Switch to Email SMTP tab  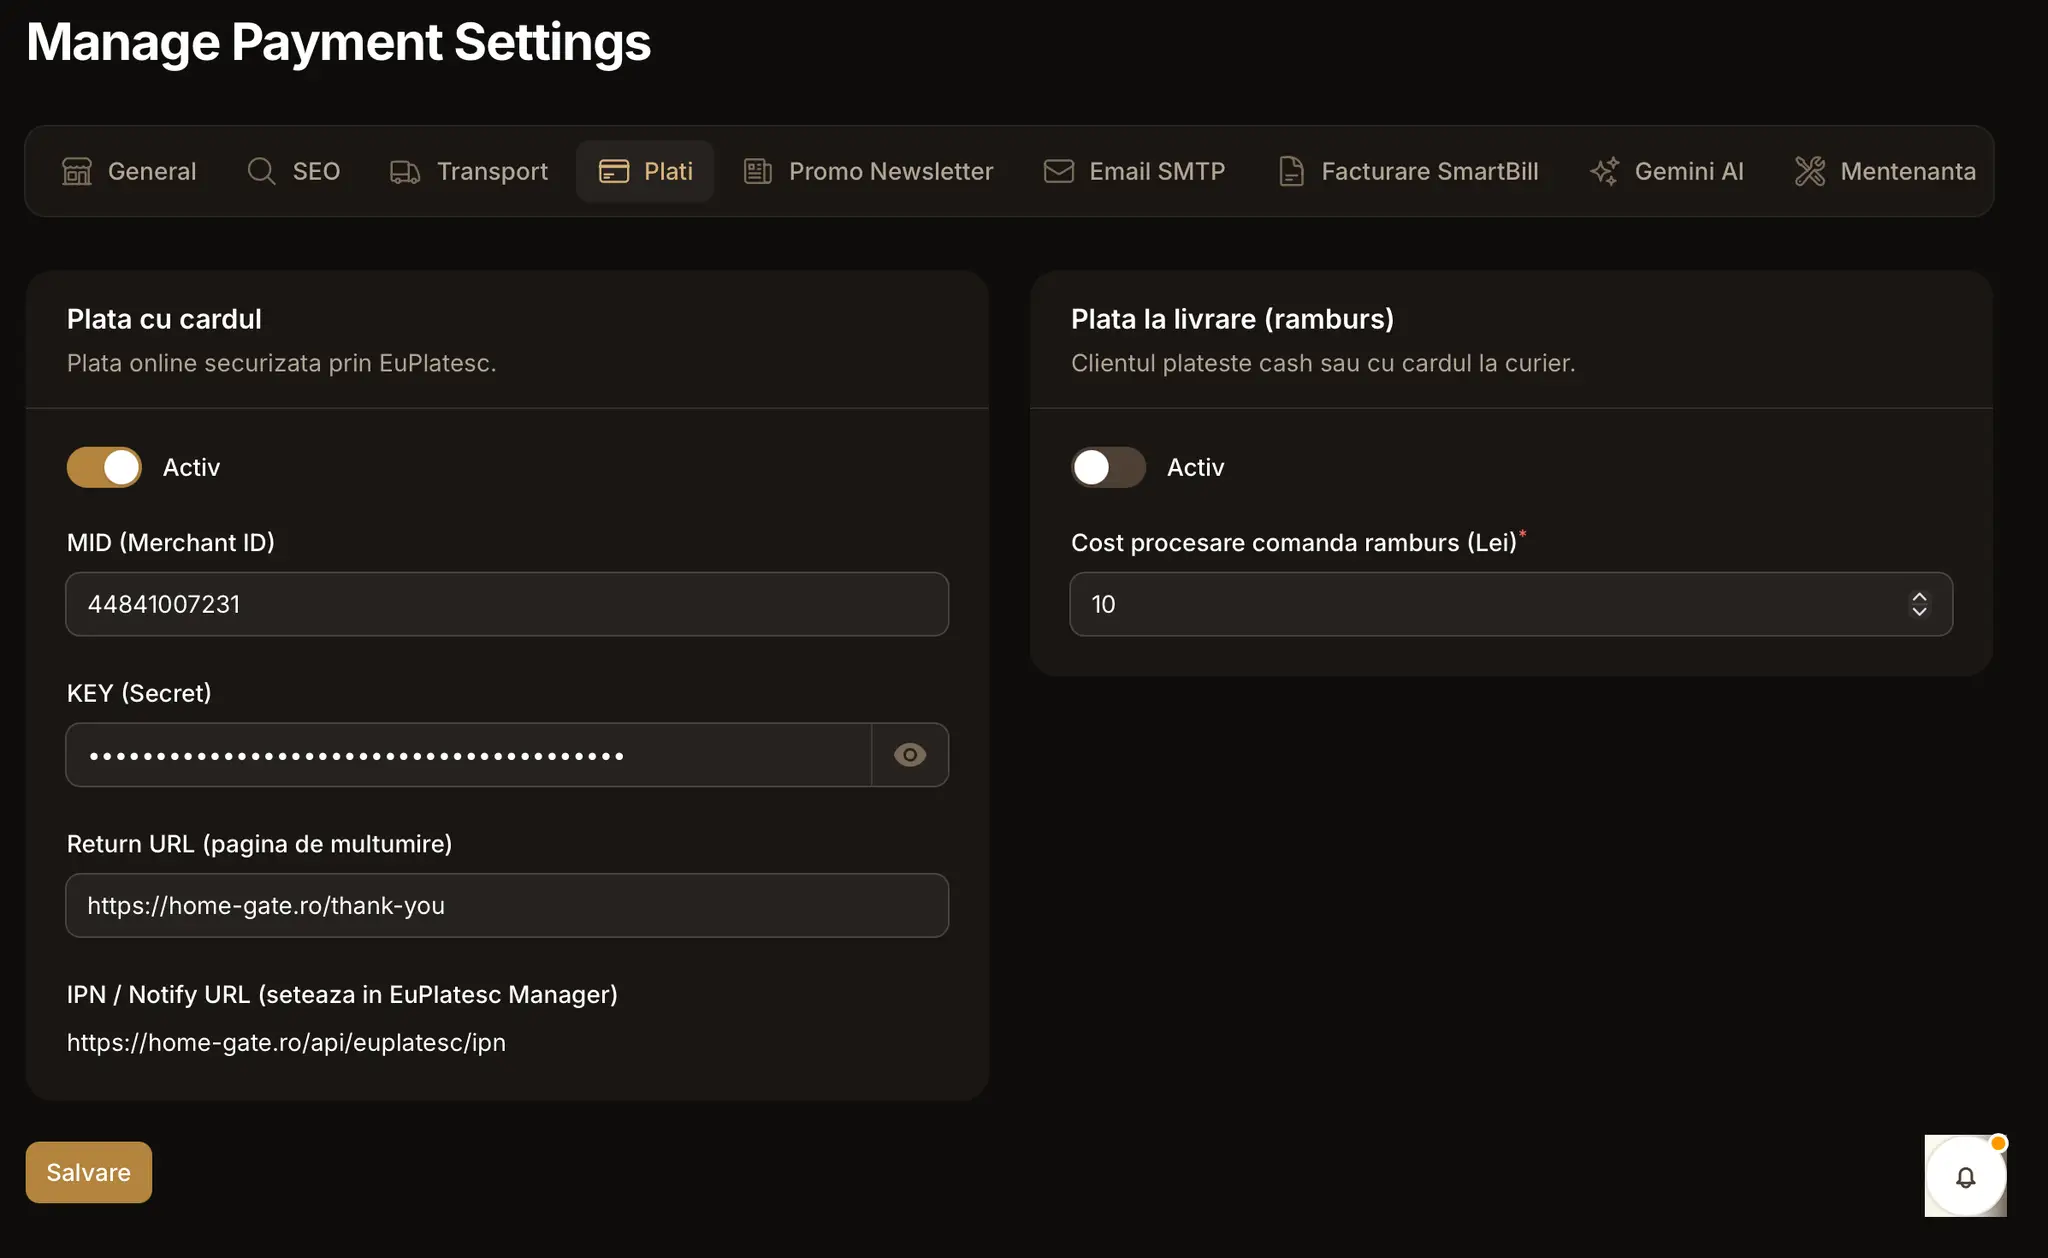pyautogui.click(x=1134, y=172)
